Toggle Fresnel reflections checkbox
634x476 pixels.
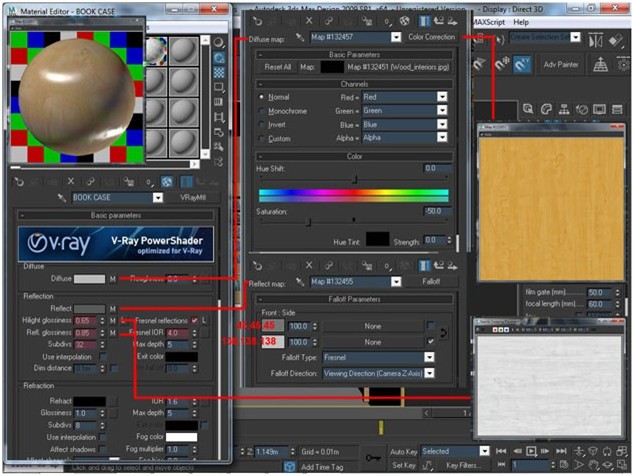coord(194,320)
